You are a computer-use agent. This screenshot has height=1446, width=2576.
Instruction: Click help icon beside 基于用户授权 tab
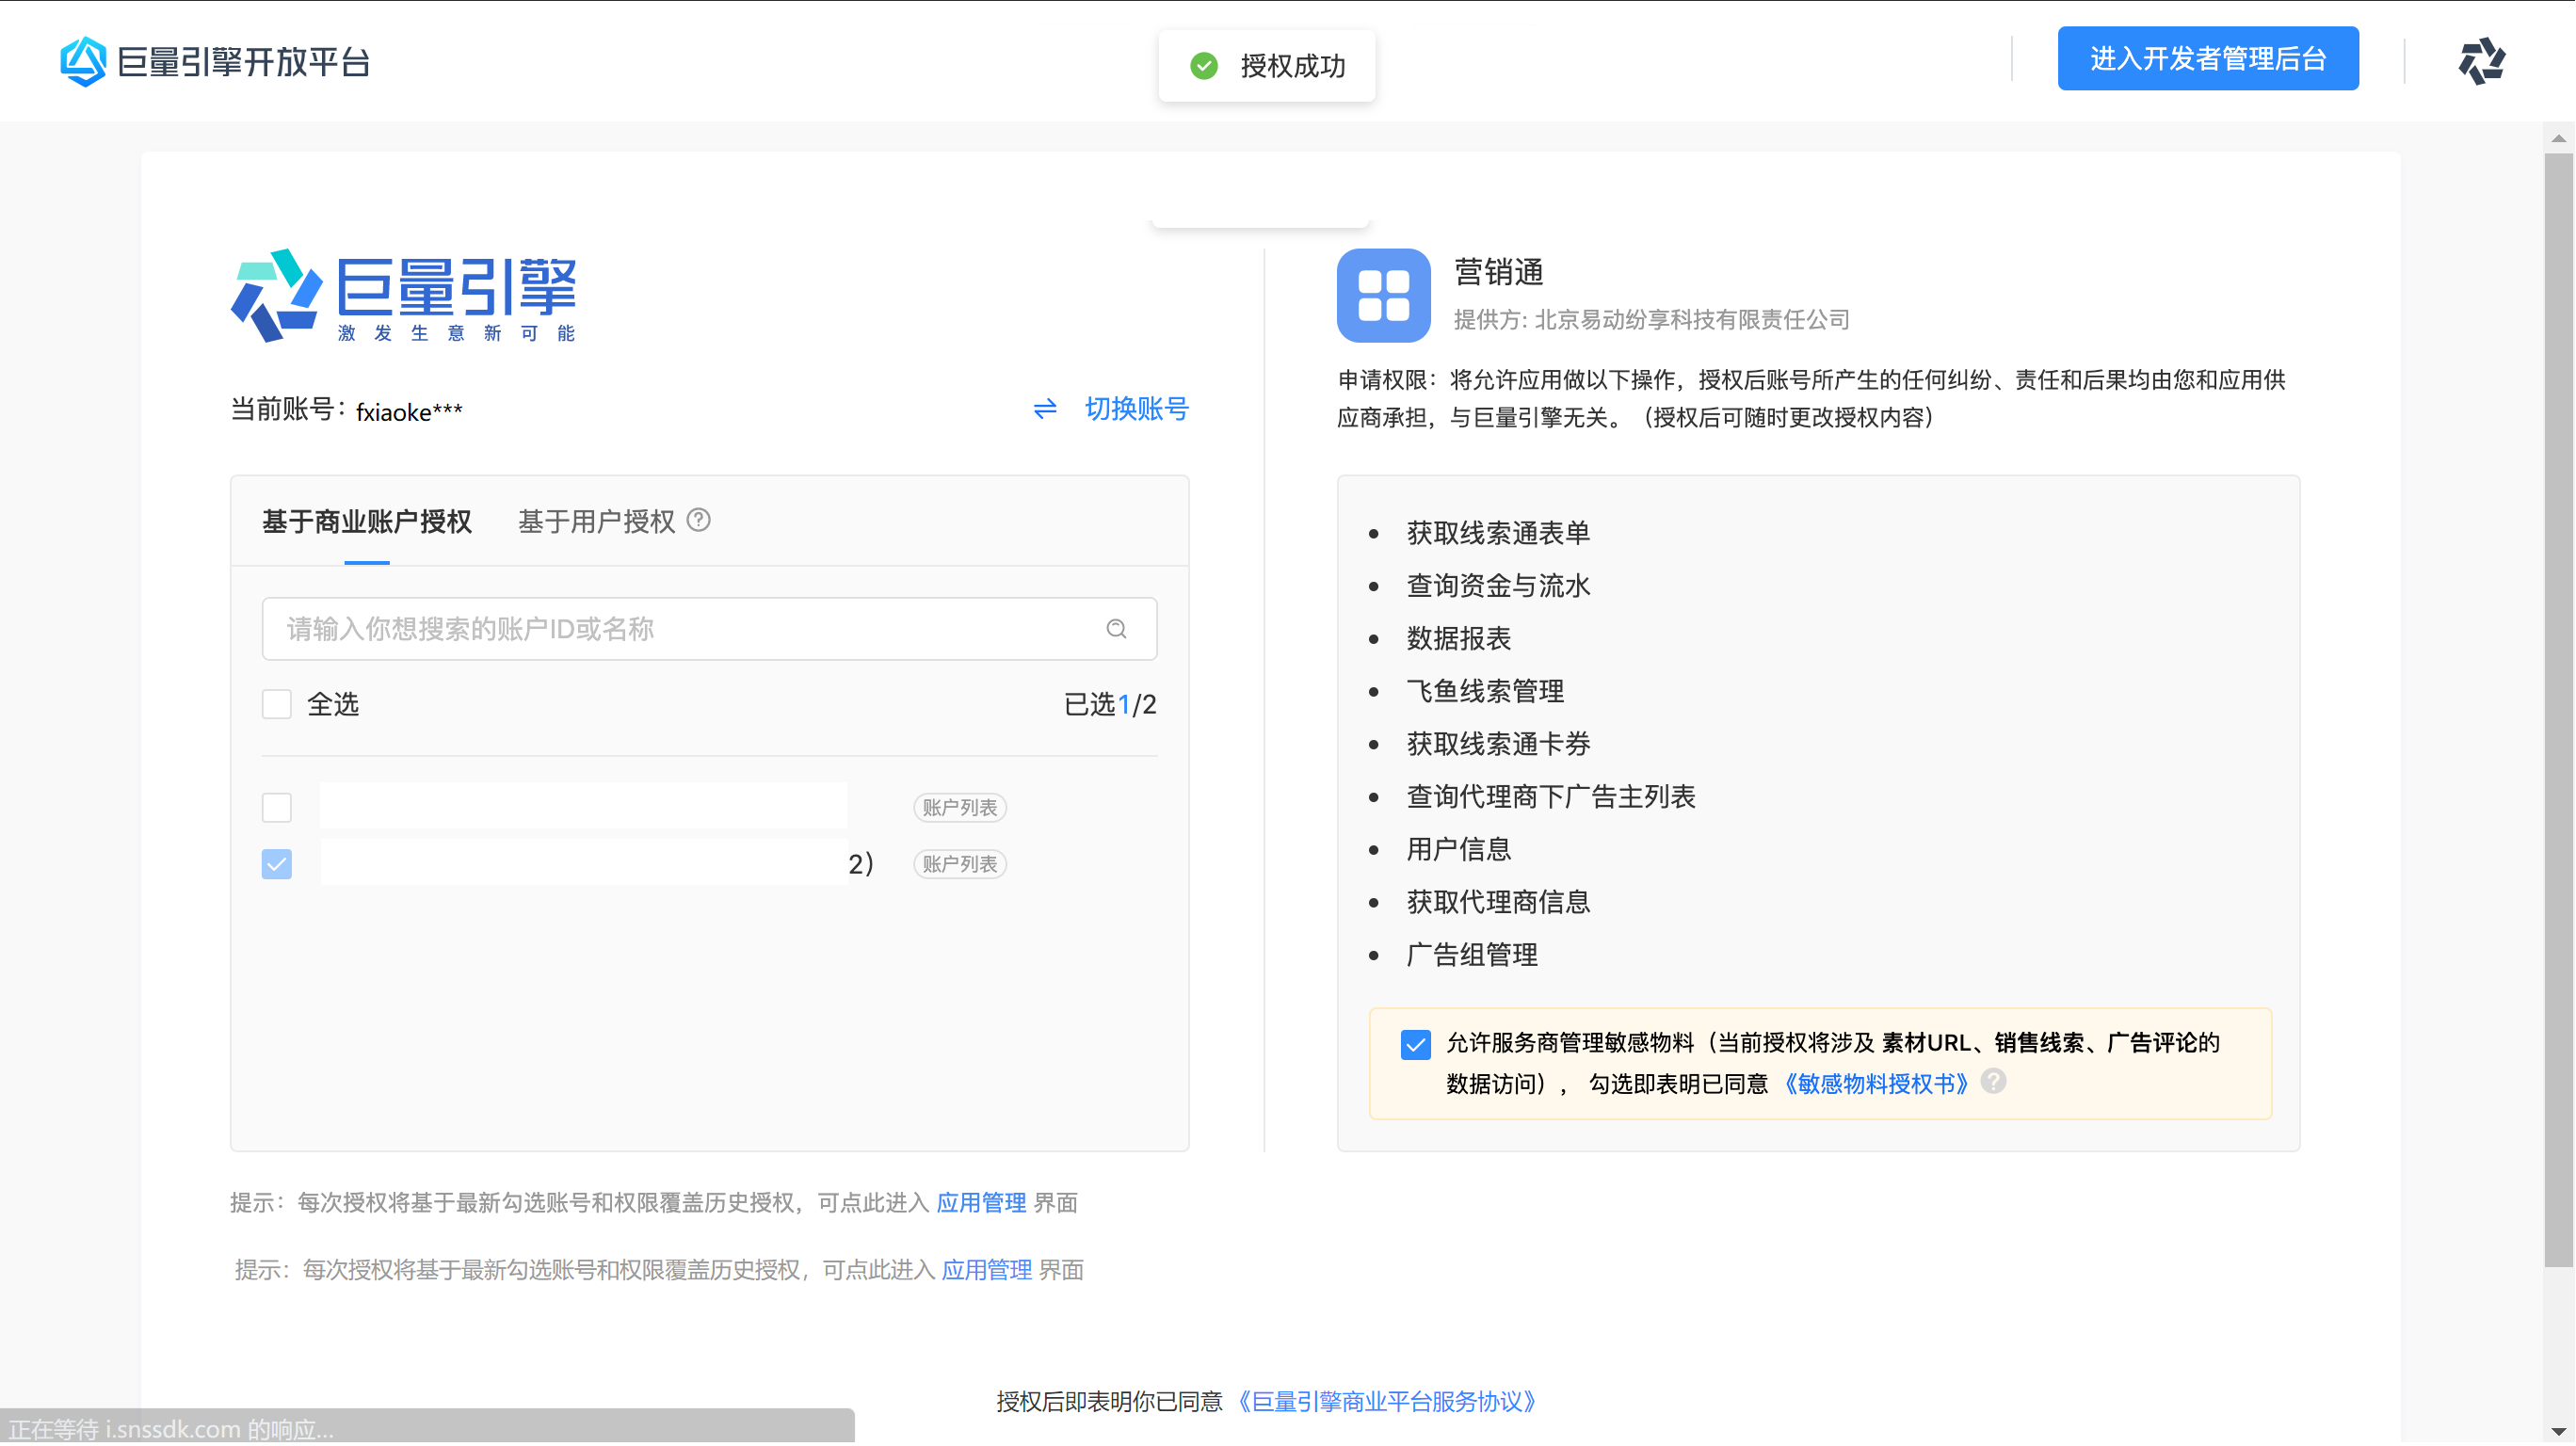(699, 521)
